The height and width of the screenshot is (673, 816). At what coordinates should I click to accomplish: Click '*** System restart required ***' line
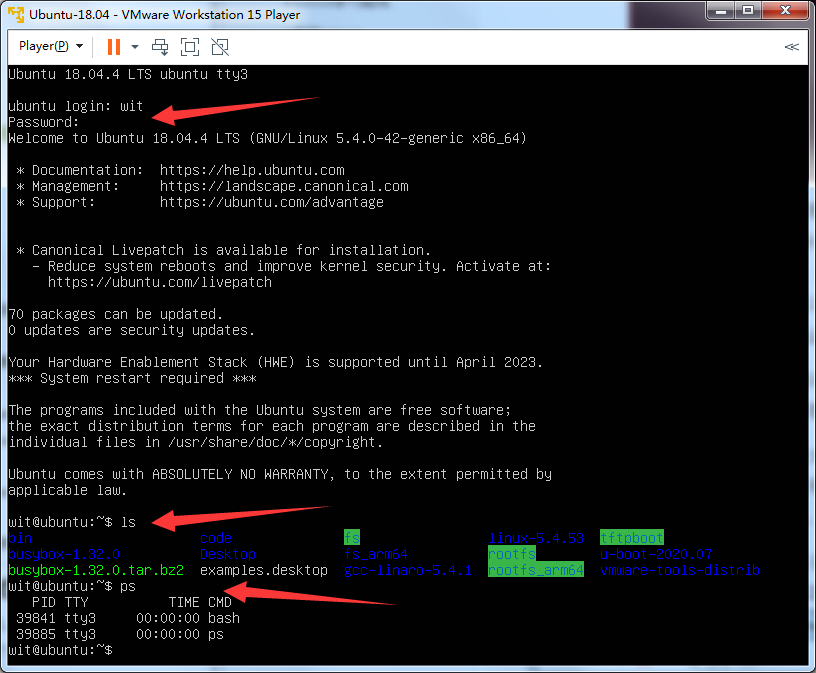tap(132, 378)
